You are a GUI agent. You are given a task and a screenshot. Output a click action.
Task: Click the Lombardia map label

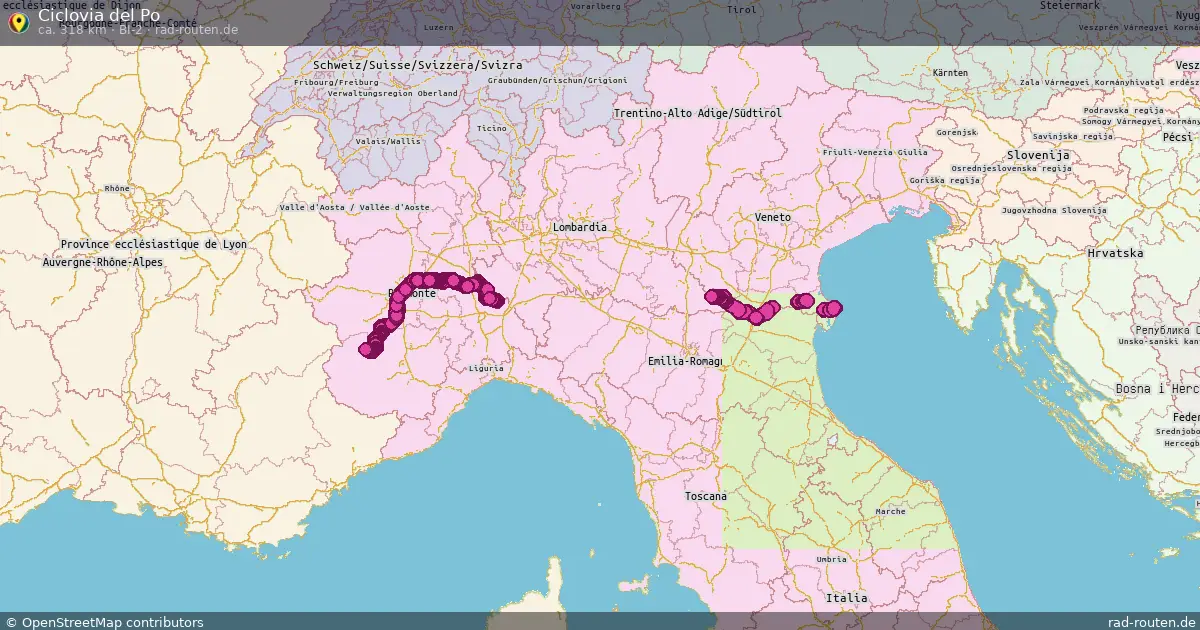coord(580,227)
